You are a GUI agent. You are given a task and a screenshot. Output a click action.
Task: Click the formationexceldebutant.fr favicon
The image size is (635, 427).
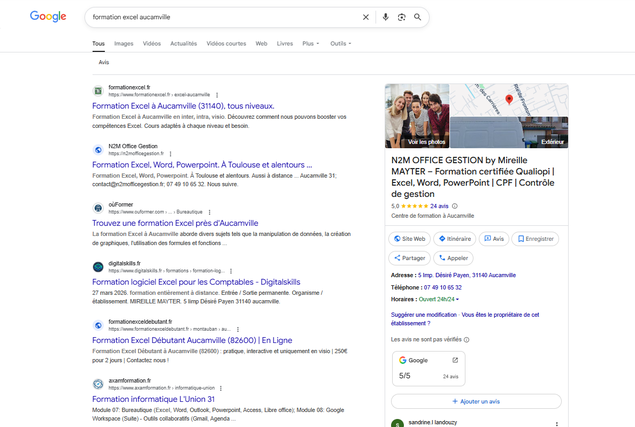(98, 325)
